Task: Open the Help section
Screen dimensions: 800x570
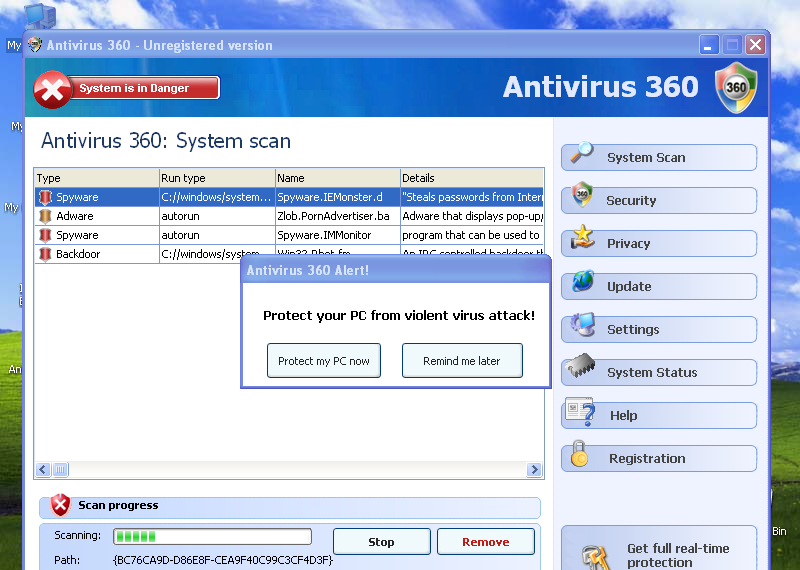Action: click(x=659, y=415)
